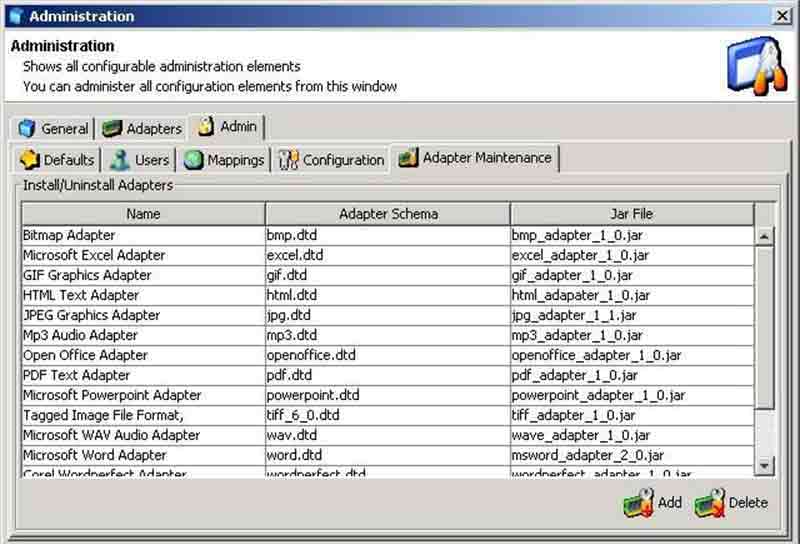This screenshot has height=544, width=800.
Task: Click the Add adapter icon
Action: tap(638, 503)
